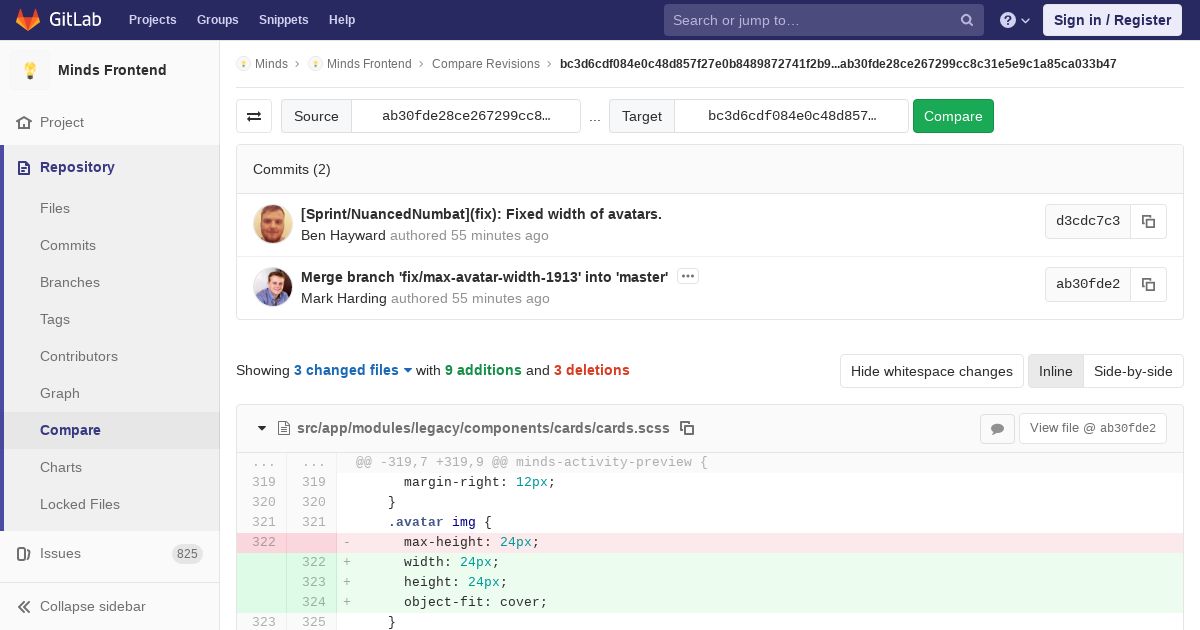Open the 3 changed files dropdown
This screenshot has height=630, width=1200.
(353, 370)
